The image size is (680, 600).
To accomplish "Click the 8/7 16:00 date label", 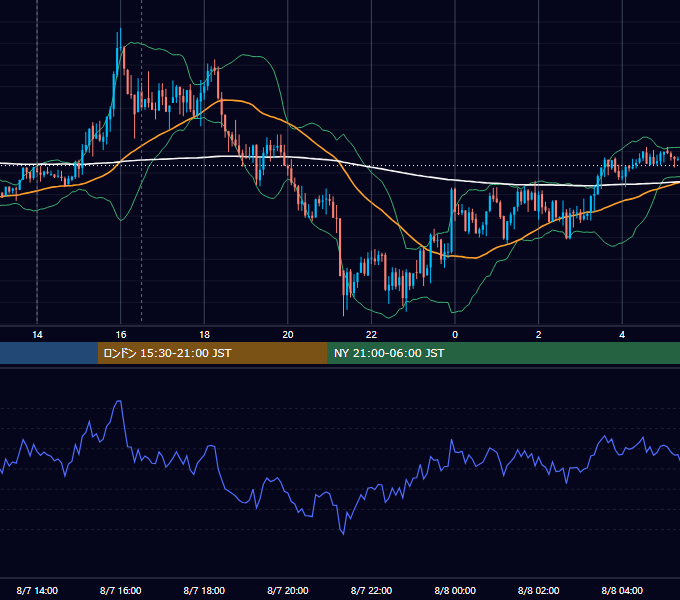I will pyautogui.click(x=121, y=590).
